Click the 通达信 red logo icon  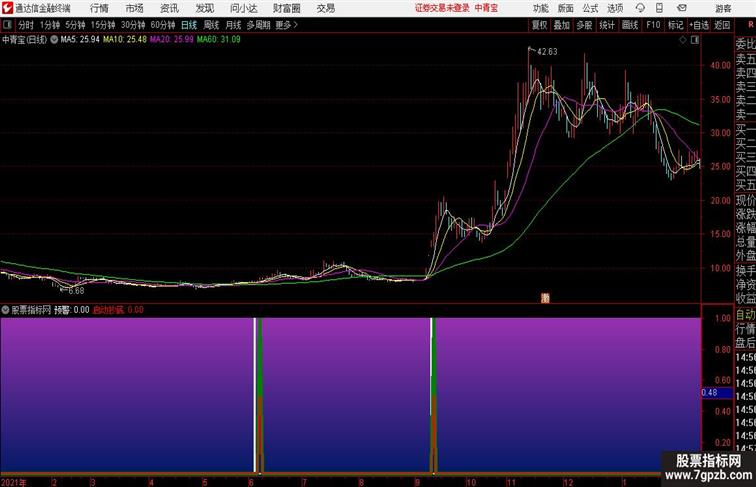tap(7, 8)
